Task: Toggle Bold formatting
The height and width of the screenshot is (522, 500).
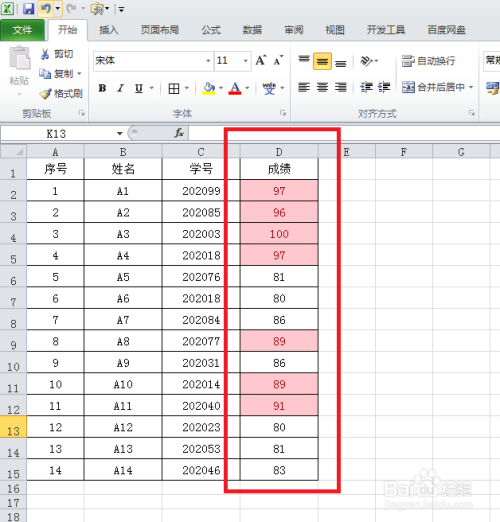Action: click(x=102, y=88)
